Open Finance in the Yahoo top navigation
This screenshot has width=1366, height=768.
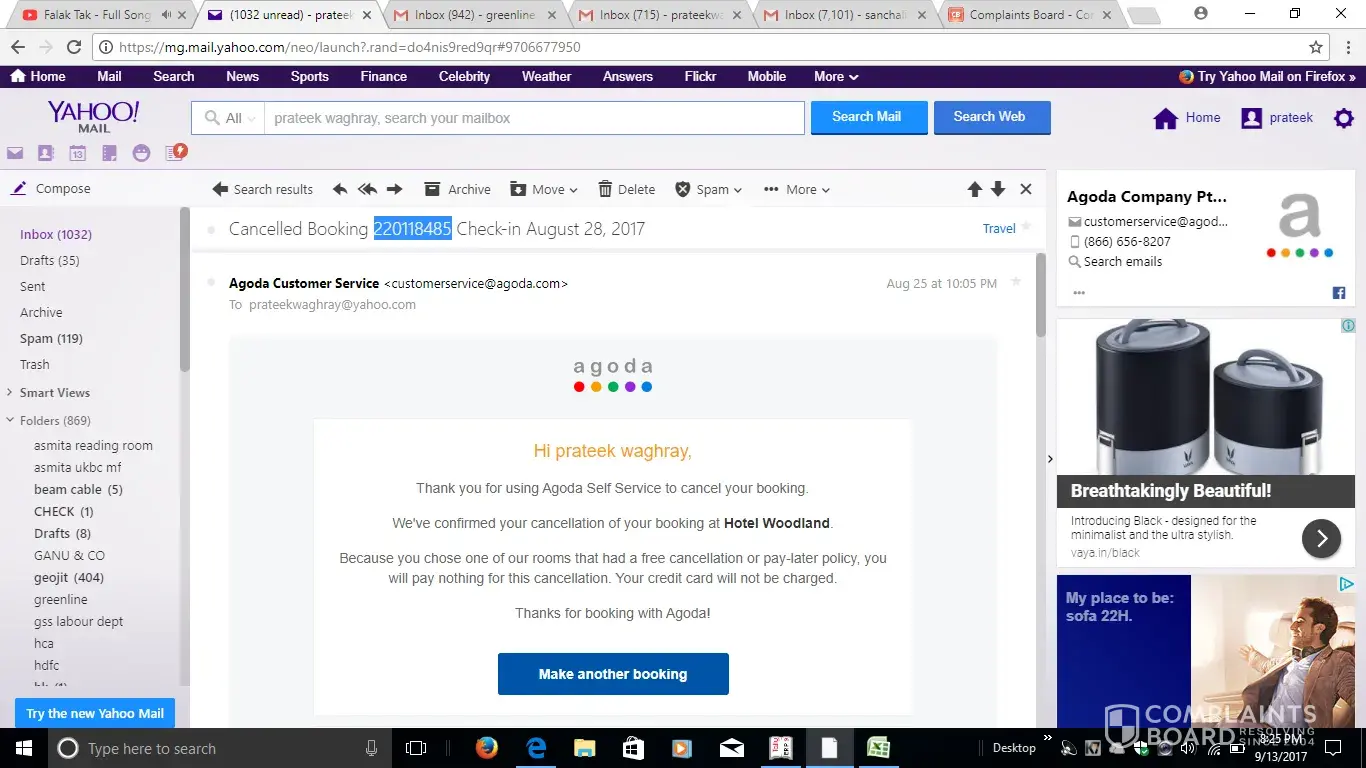(x=384, y=76)
